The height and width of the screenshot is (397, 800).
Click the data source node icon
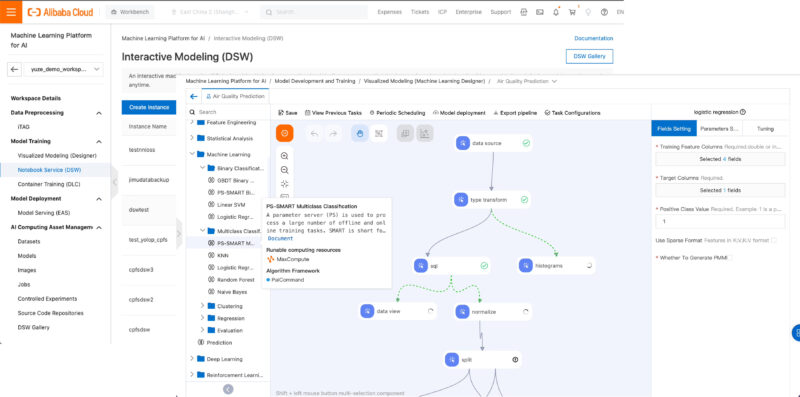point(463,143)
